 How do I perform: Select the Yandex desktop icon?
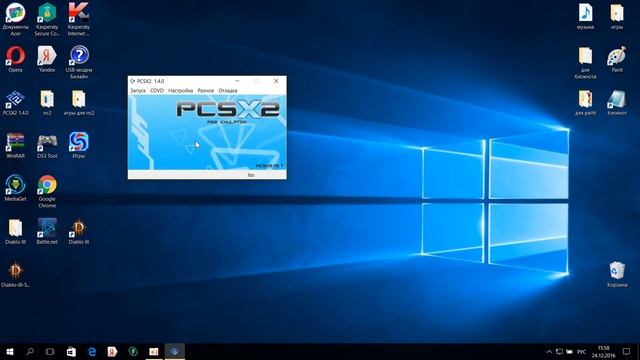point(47,59)
